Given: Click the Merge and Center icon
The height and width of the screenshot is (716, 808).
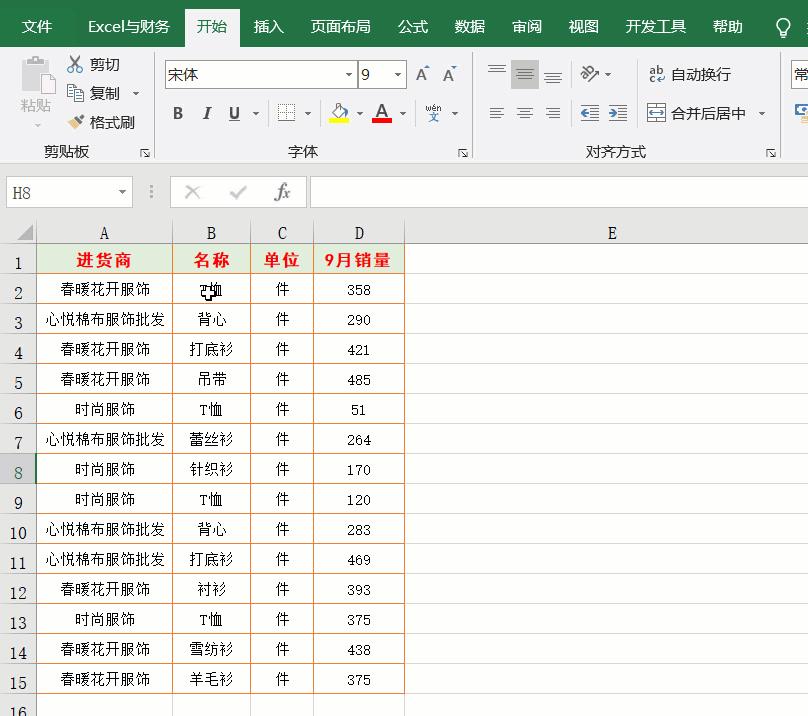Looking at the screenshot, I should tap(656, 113).
